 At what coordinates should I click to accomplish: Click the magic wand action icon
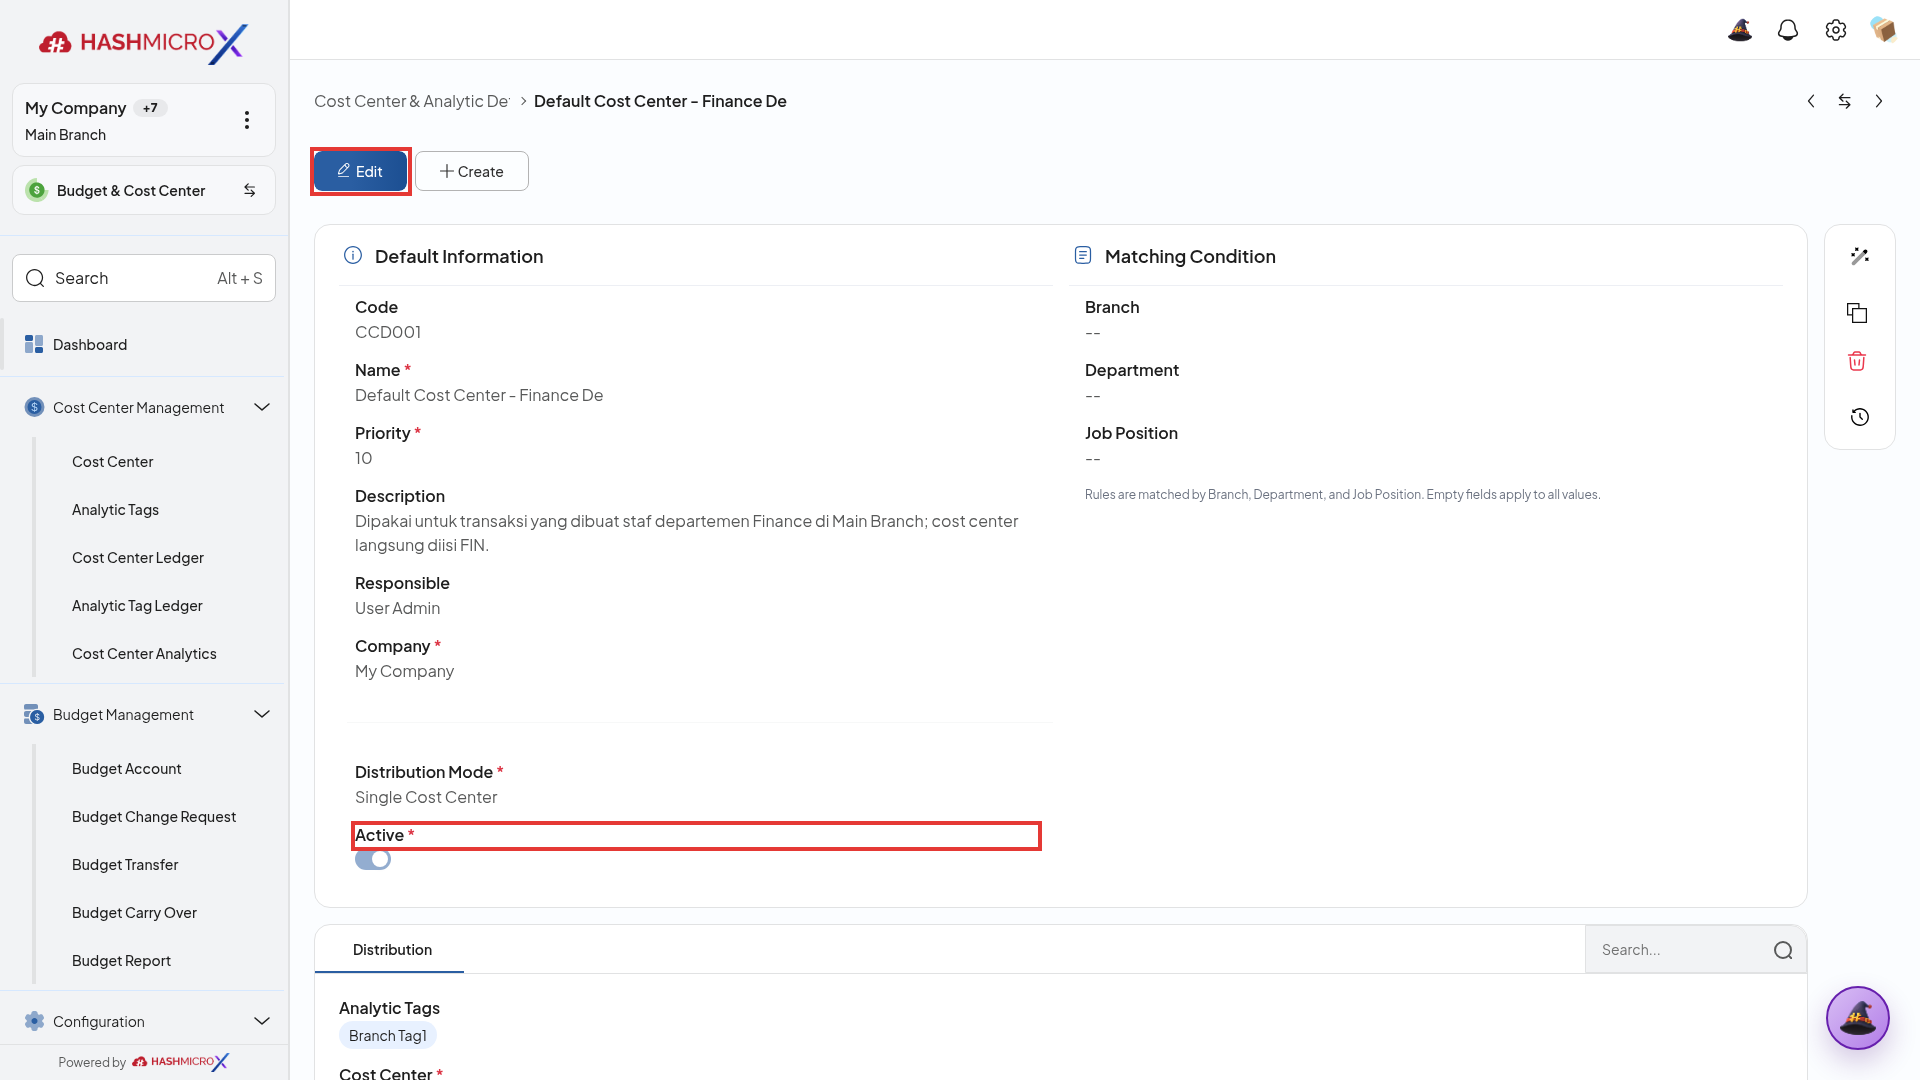pyautogui.click(x=1860, y=257)
